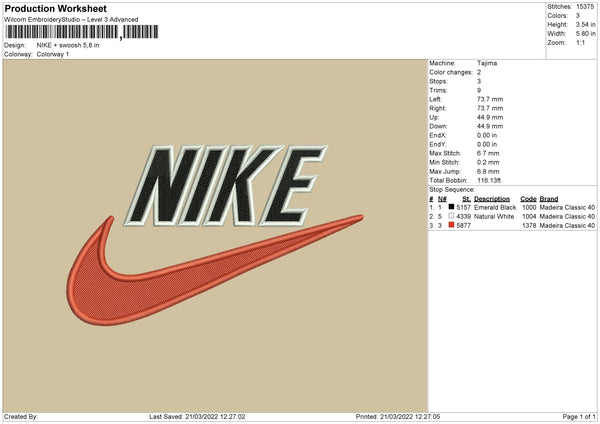Click the Natural White color swatch
Image resolution: width=600 pixels, height=424 pixels.
pos(451,216)
